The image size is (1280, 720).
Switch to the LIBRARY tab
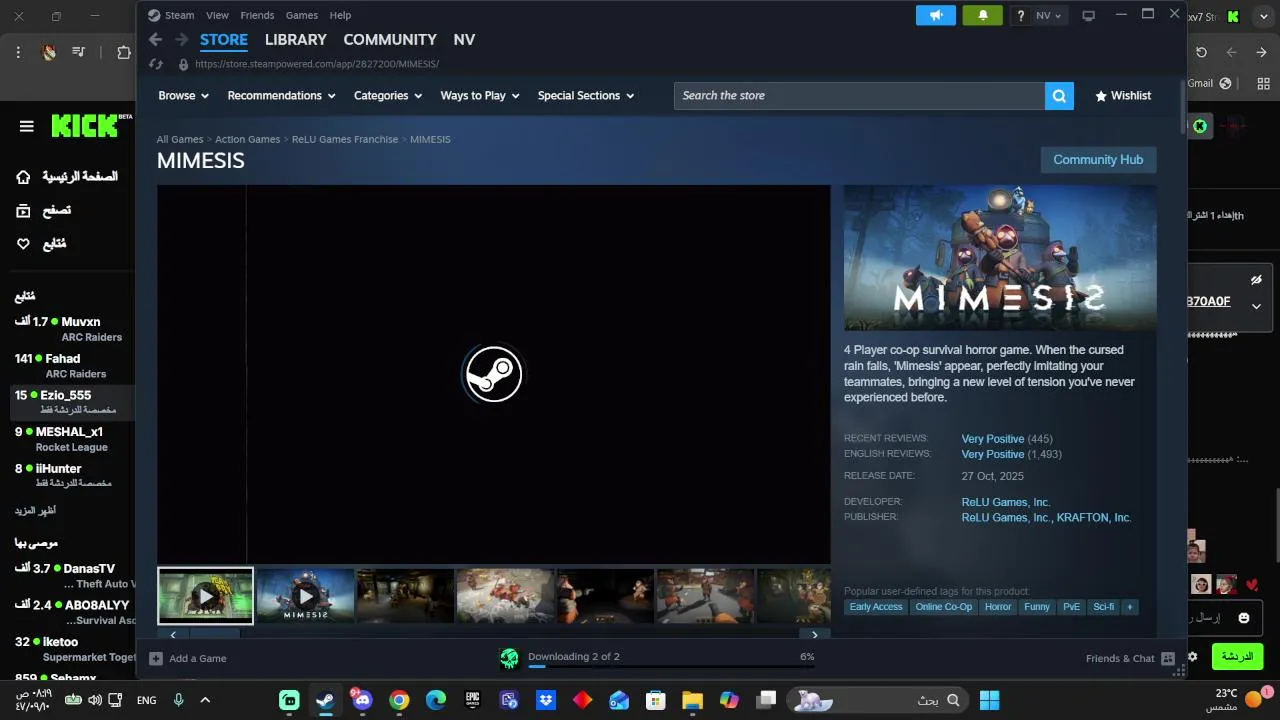click(x=296, y=39)
